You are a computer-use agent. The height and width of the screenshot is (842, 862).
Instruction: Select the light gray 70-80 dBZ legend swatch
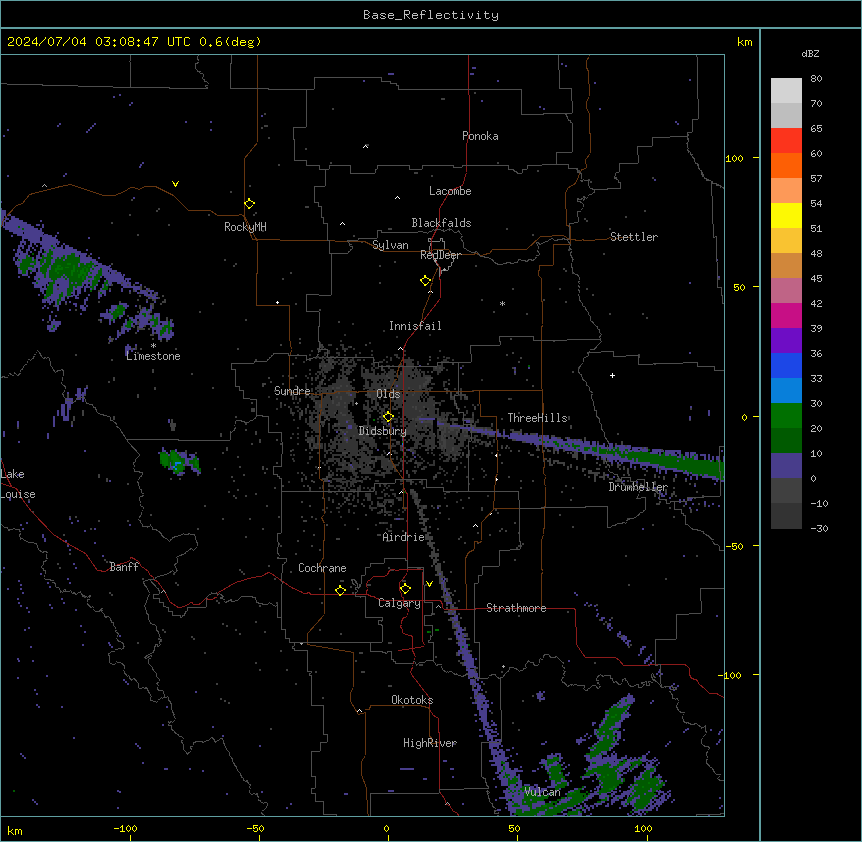(x=786, y=91)
